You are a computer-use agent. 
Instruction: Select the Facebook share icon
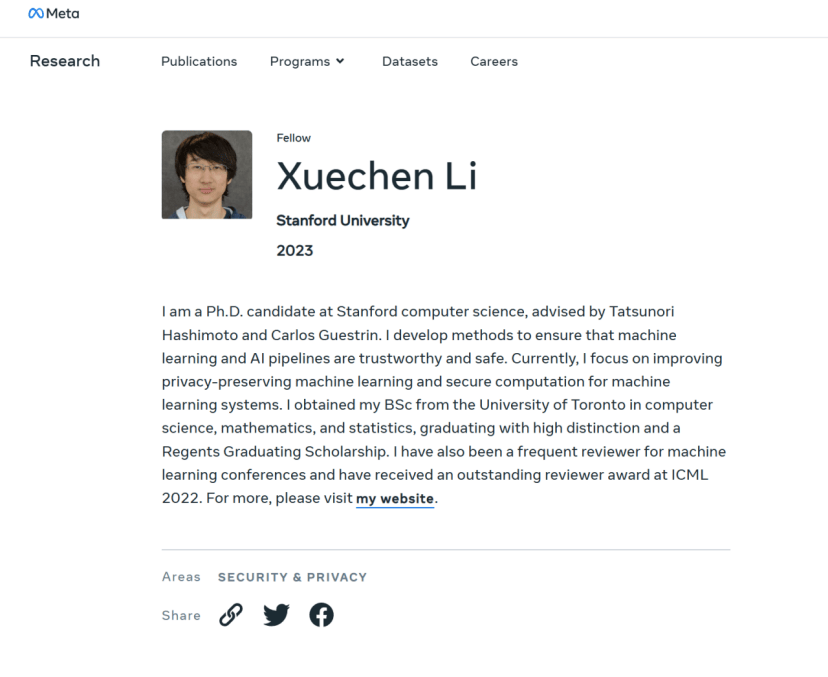click(x=321, y=614)
